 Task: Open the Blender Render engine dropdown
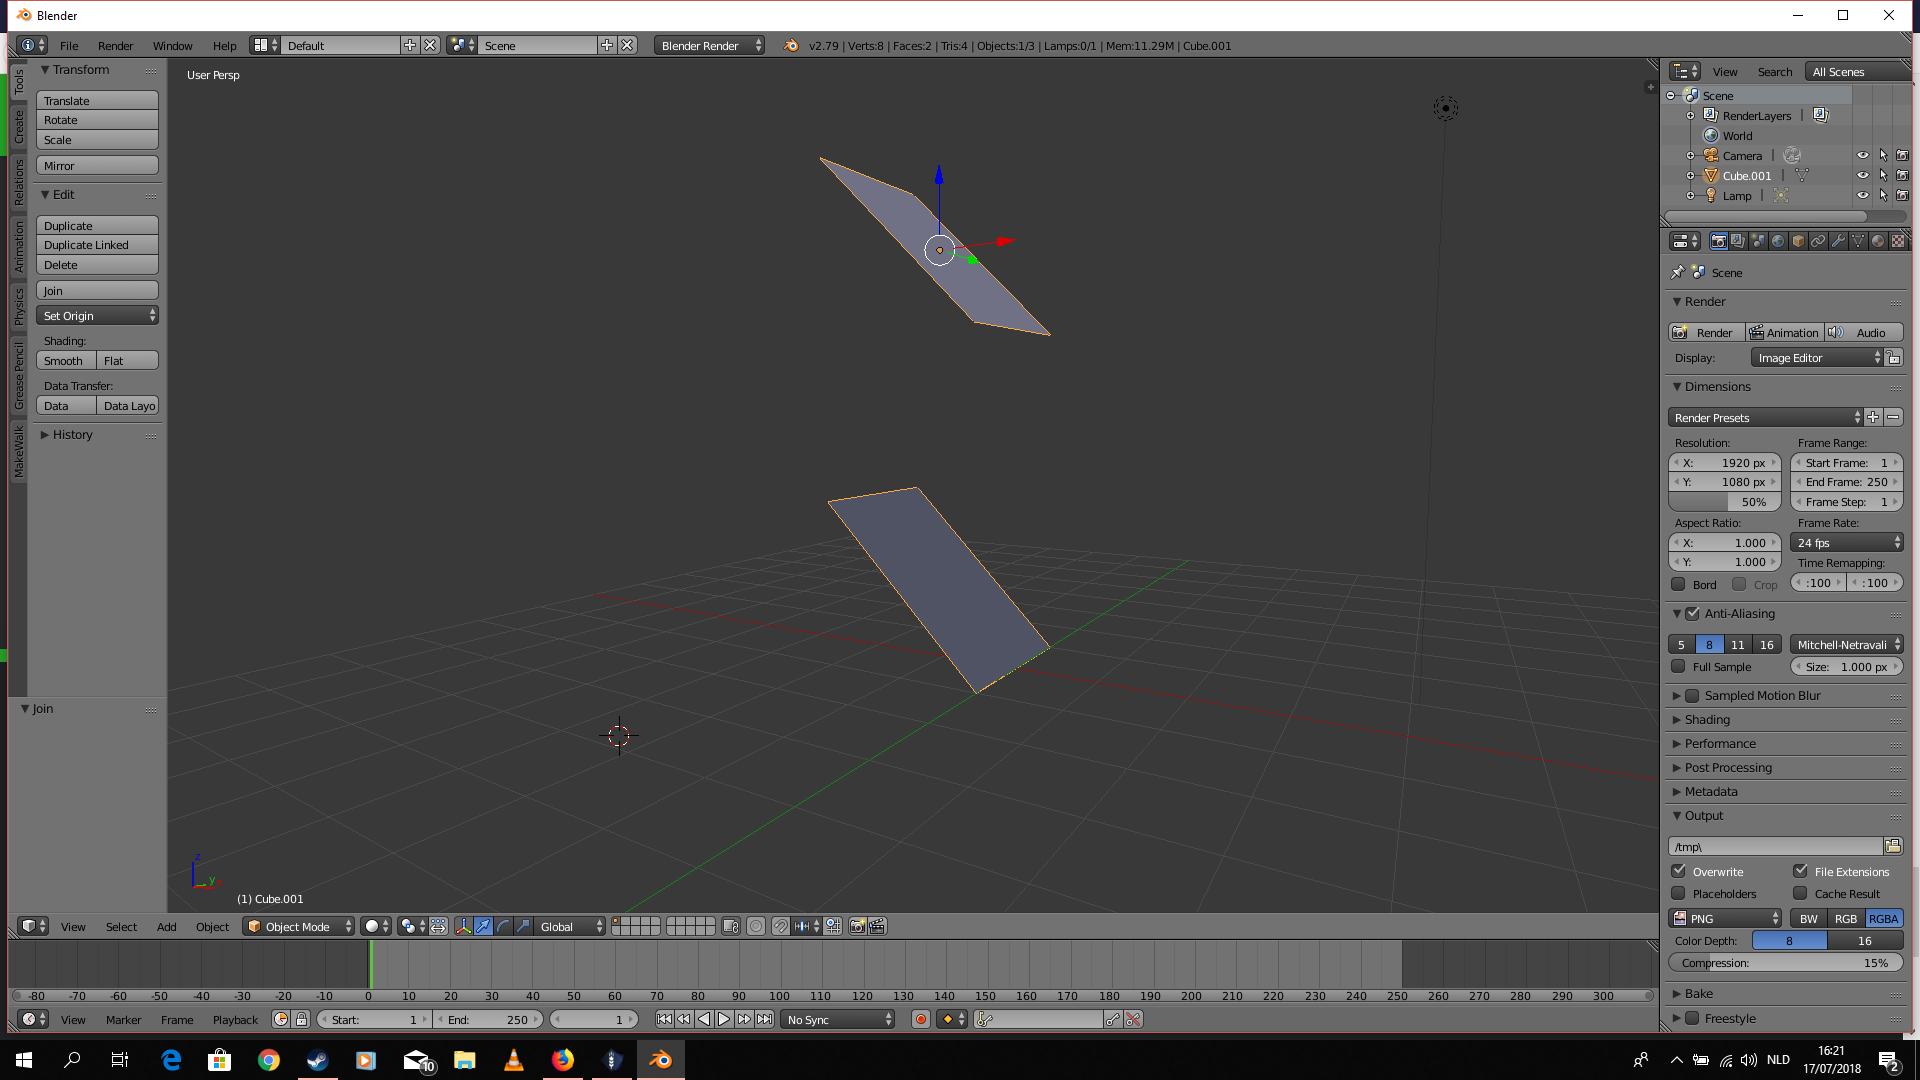(710, 46)
